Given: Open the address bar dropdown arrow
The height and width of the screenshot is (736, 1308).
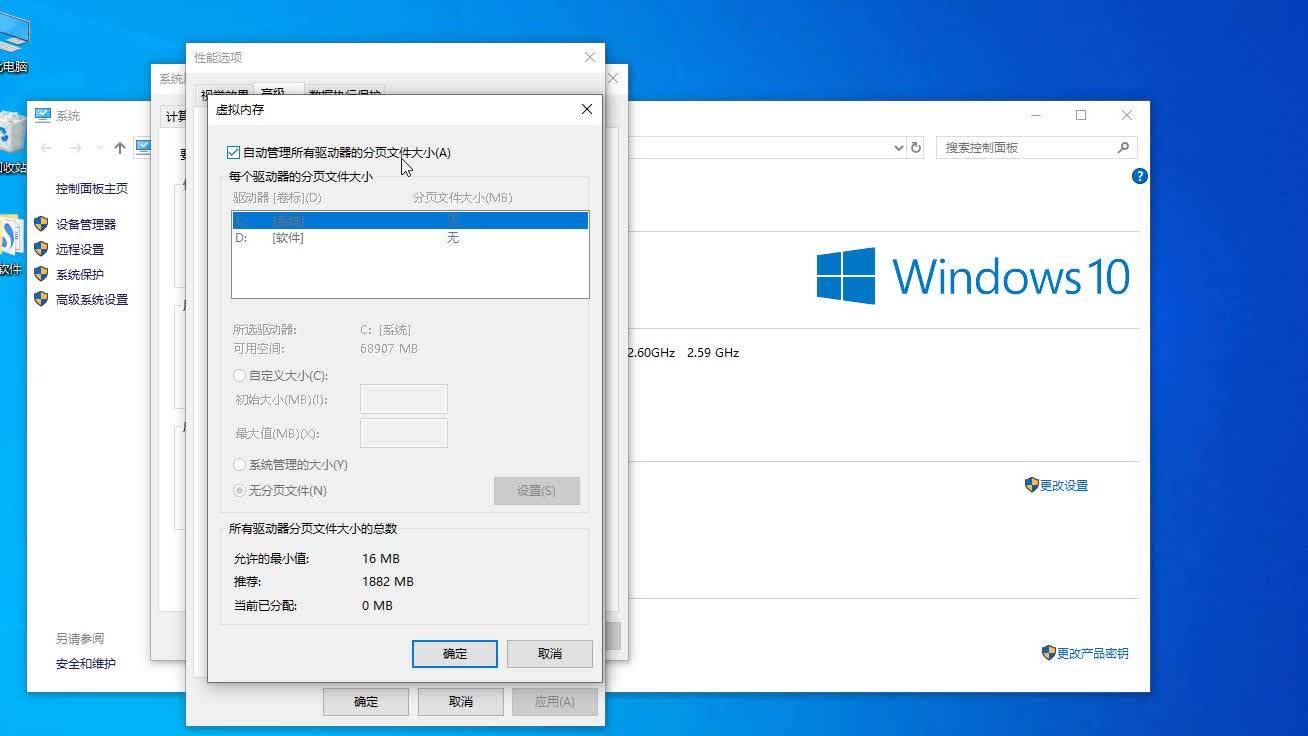Looking at the screenshot, I should coord(898,147).
